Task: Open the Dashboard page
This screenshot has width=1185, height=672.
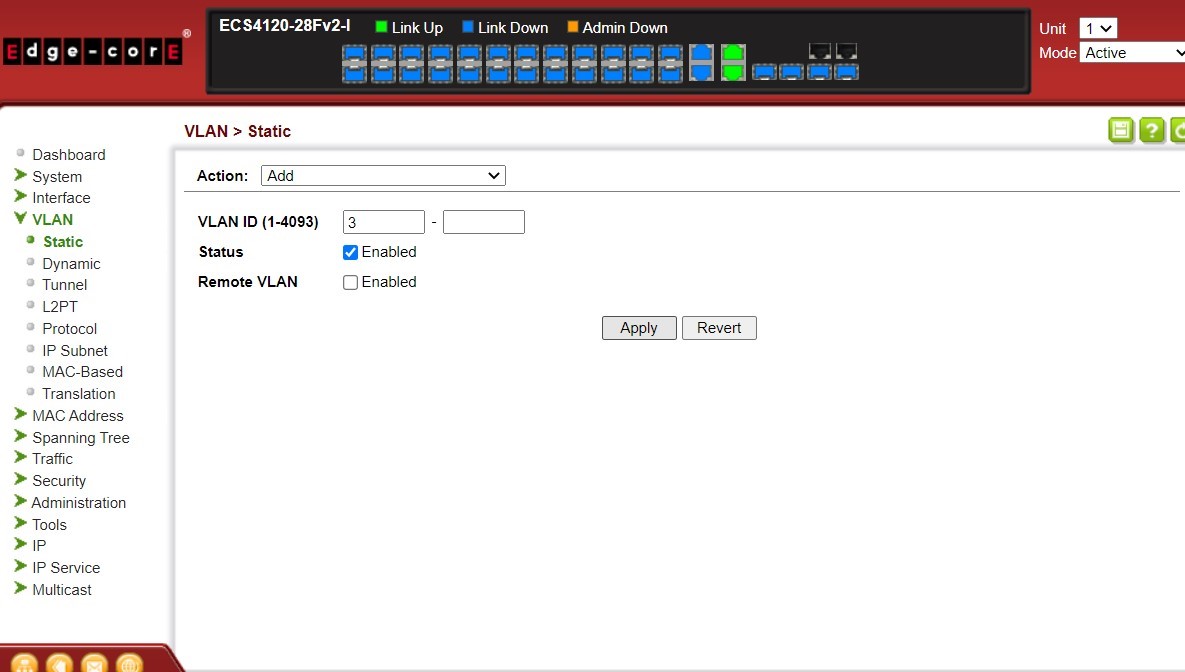Action: [69, 155]
